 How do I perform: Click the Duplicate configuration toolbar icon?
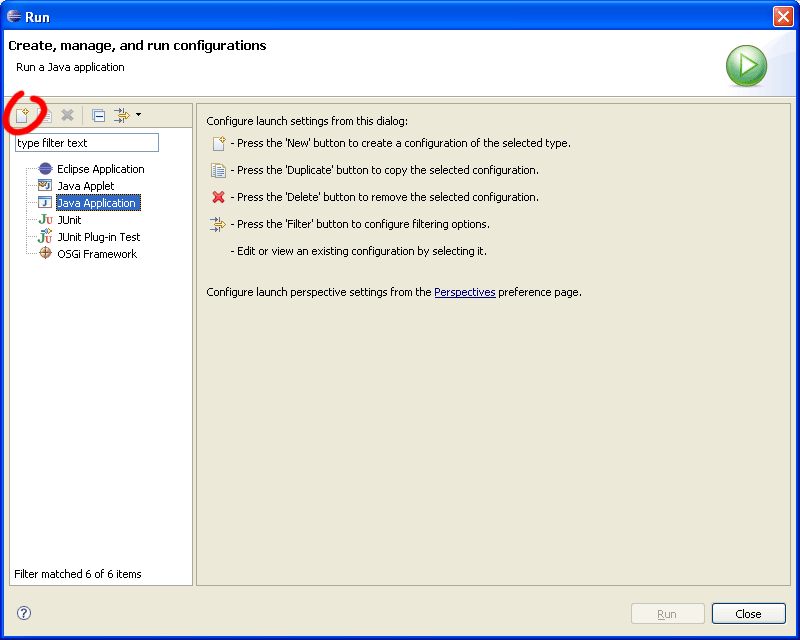(x=45, y=116)
